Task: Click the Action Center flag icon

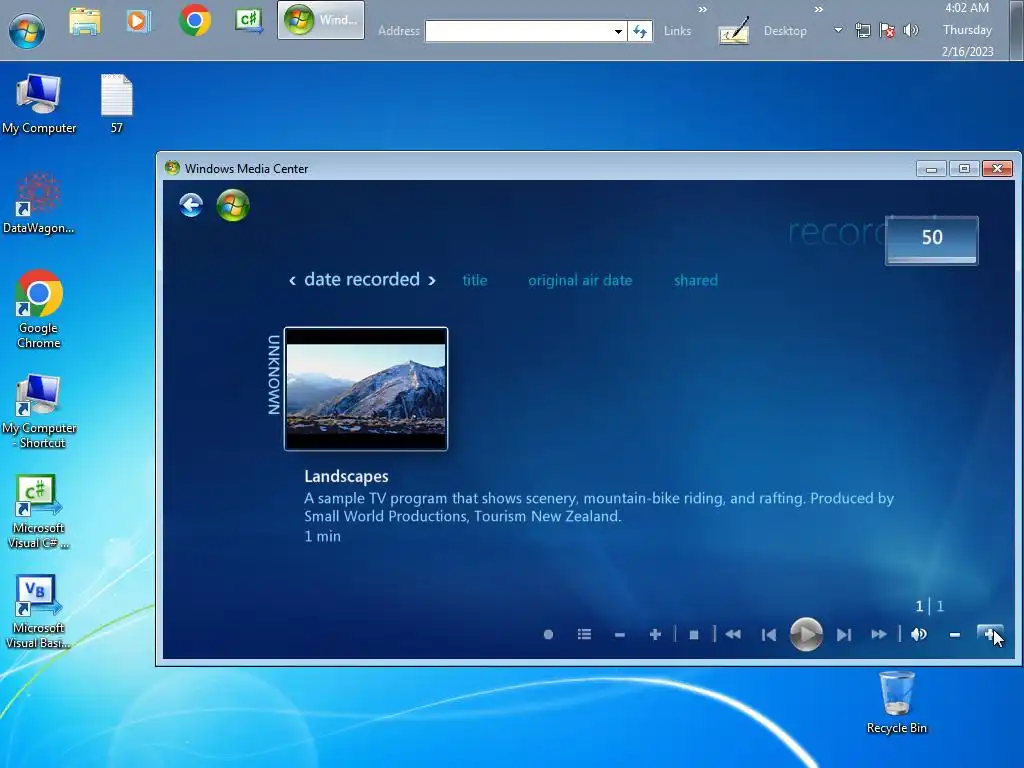Action: [x=887, y=30]
